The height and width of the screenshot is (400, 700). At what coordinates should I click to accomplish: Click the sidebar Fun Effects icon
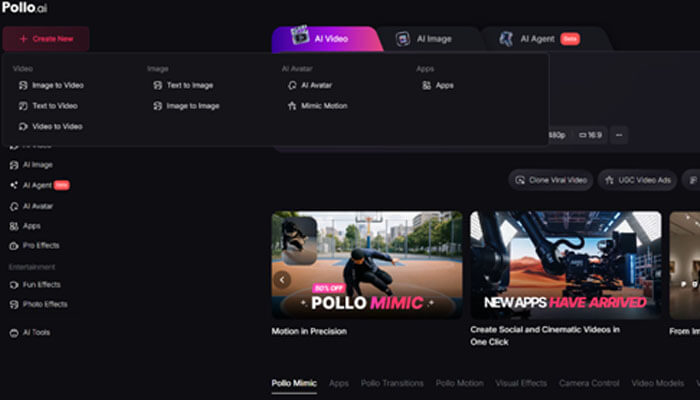pos(14,284)
